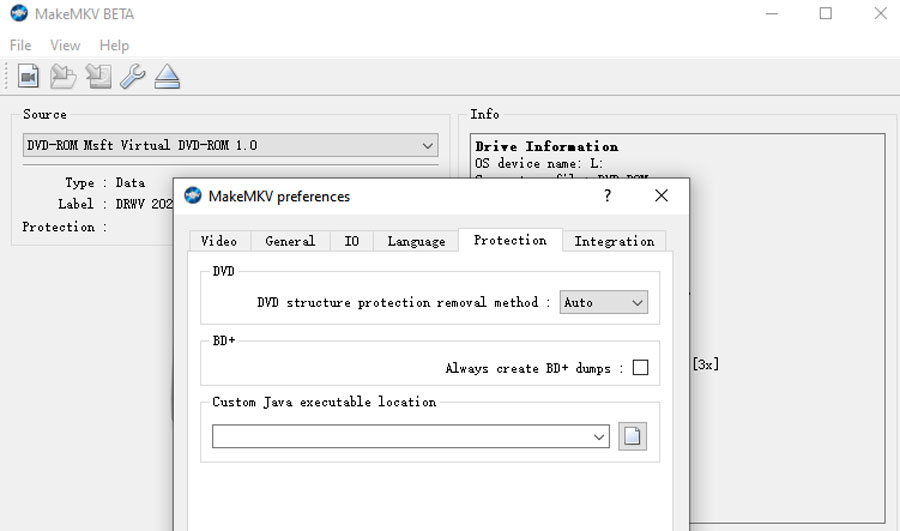Viewport: 900px width, 531px height.
Task: Click the MakeMKV logo in main title bar
Action: pos(19,13)
